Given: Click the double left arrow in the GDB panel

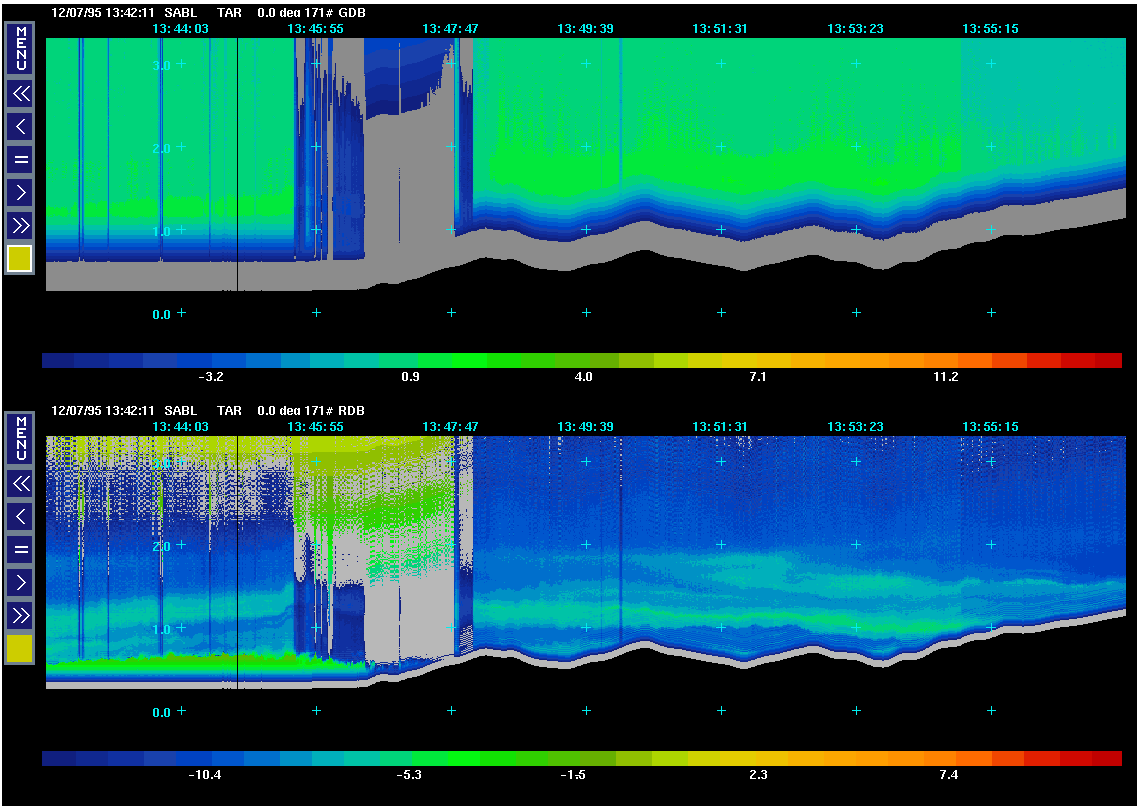Looking at the screenshot, I should click(20, 94).
